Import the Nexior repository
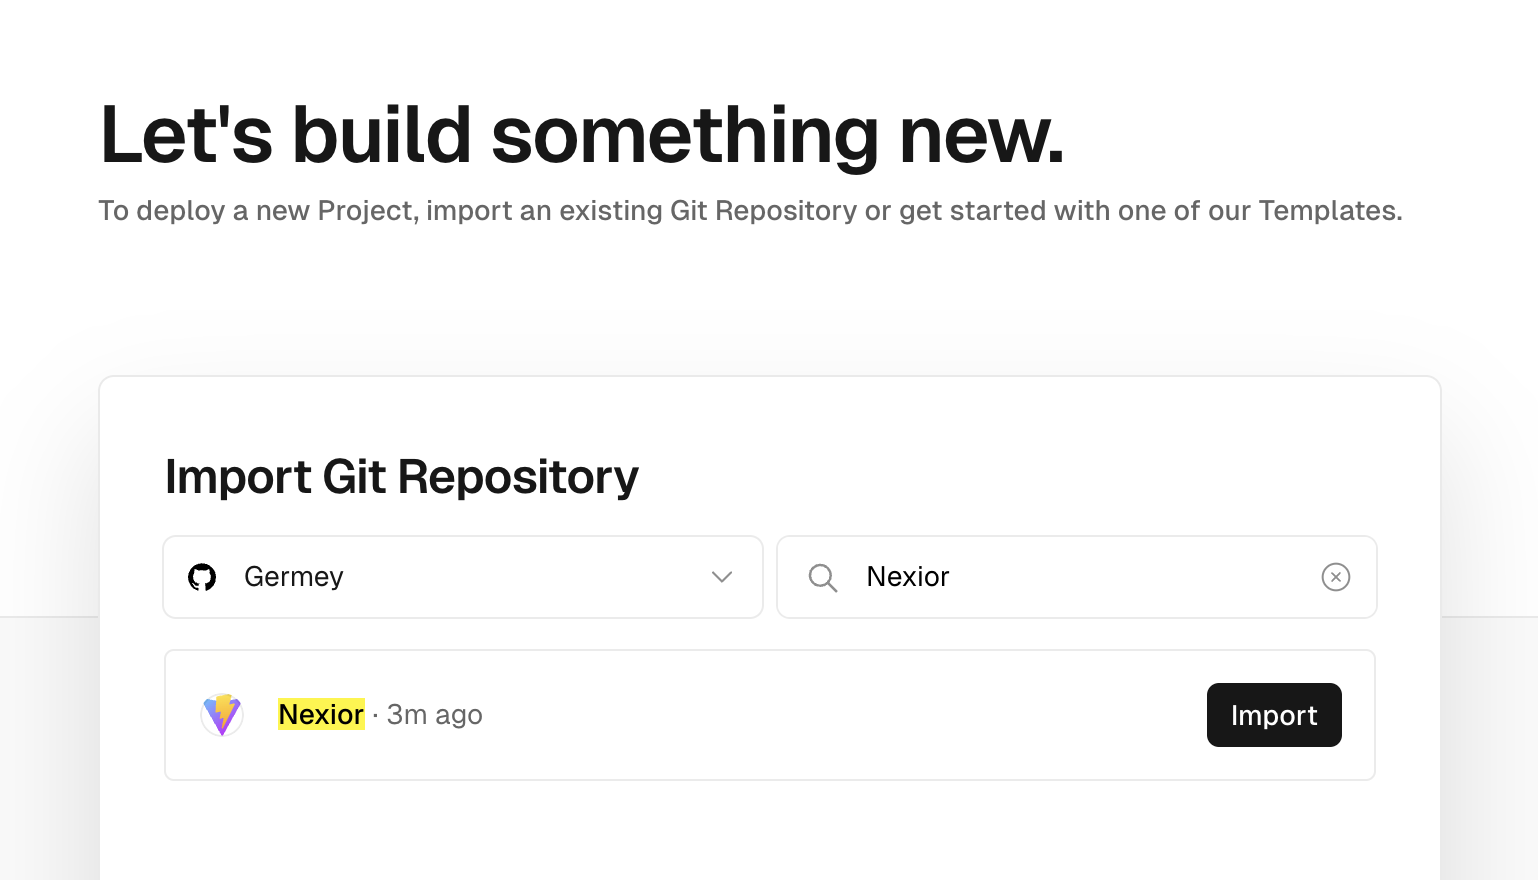The height and width of the screenshot is (880, 1538). point(1274,715)
